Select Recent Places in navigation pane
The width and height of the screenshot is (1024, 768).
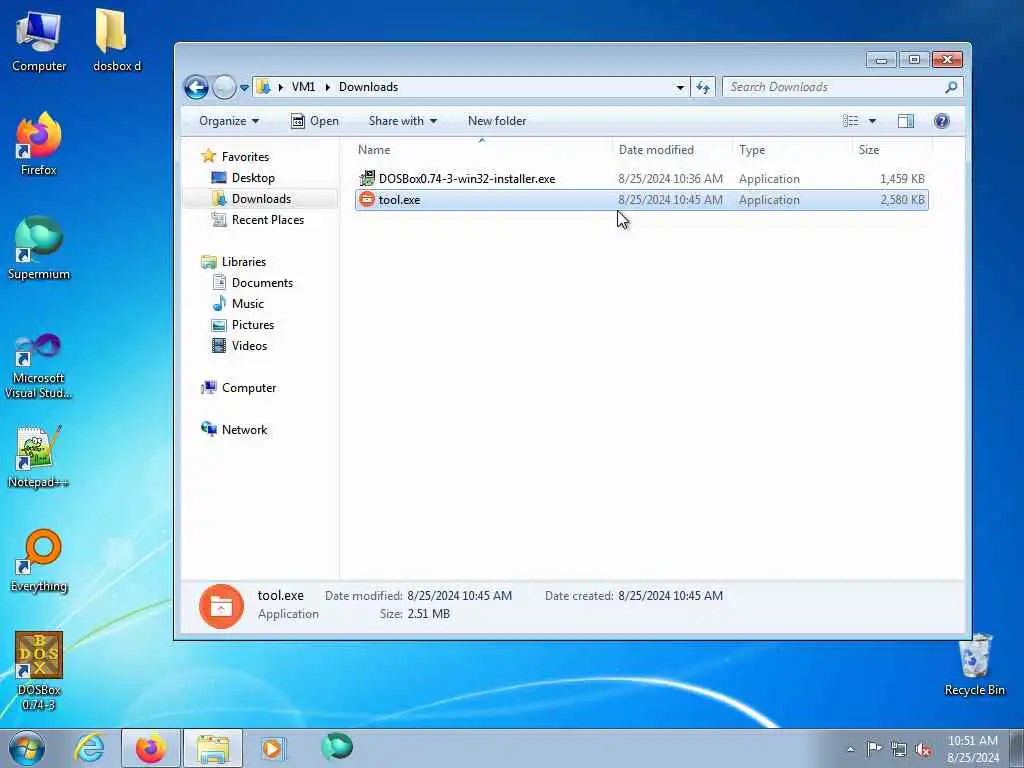(x=268, y=219)
